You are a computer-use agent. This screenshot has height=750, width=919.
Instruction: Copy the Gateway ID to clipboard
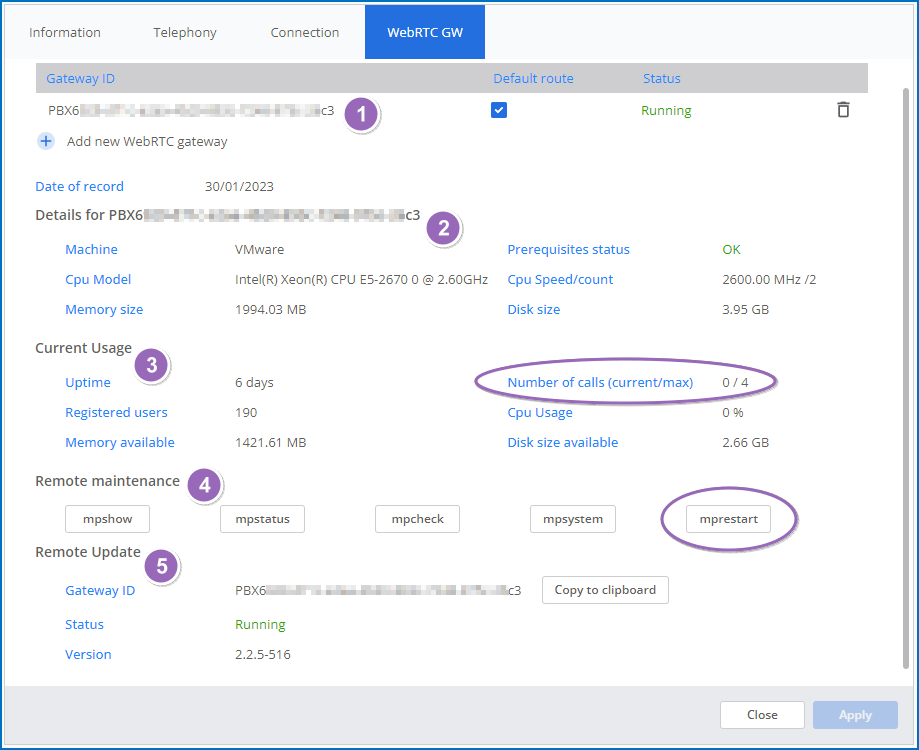coord(604,590)
